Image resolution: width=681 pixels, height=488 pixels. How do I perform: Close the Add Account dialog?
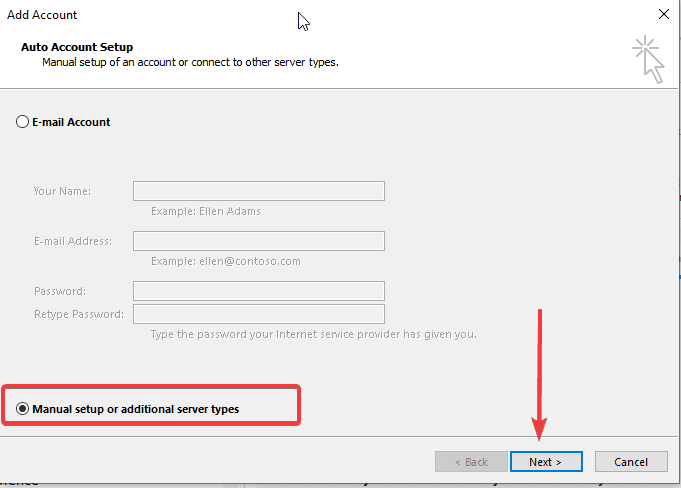(663, 15)
